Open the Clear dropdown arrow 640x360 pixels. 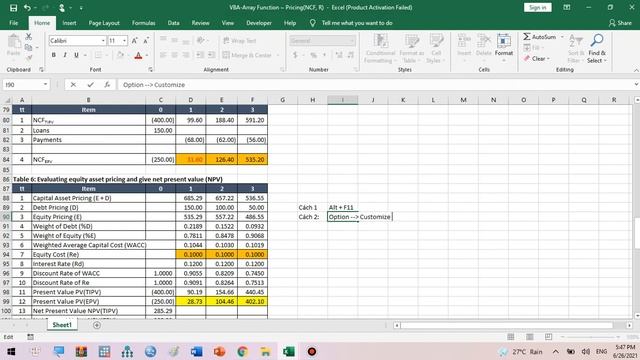(x=548, y=59)
